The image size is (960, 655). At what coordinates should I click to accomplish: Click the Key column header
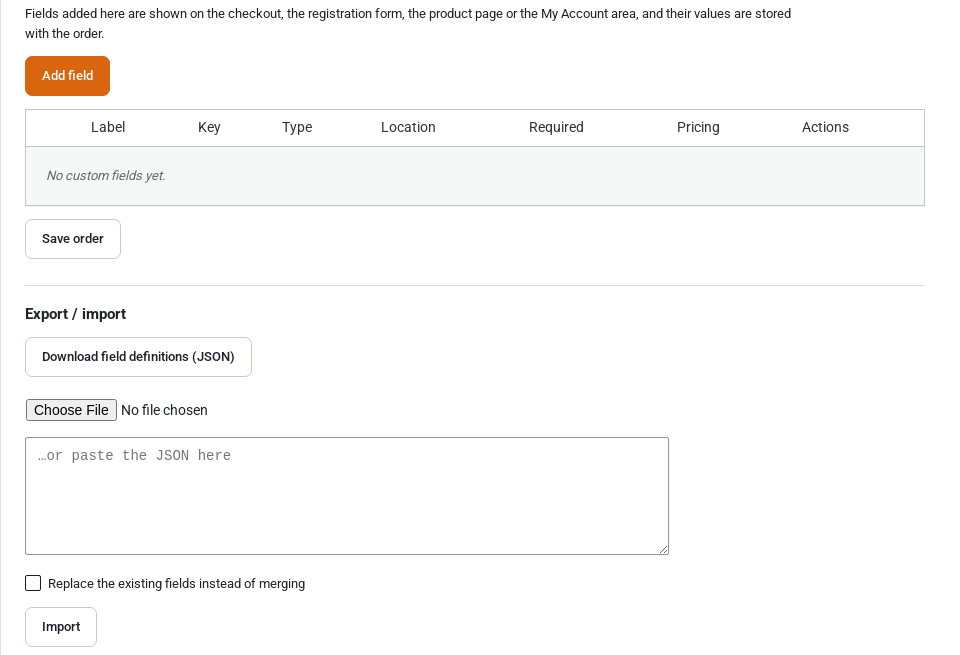click(209, 127)
